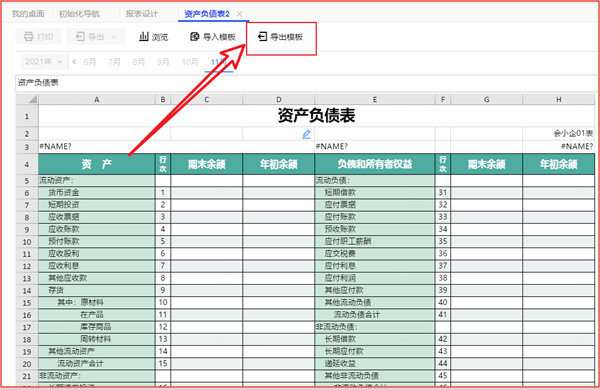Select the 6月 month
Screen dimensions: 600x389
point(90,62)
